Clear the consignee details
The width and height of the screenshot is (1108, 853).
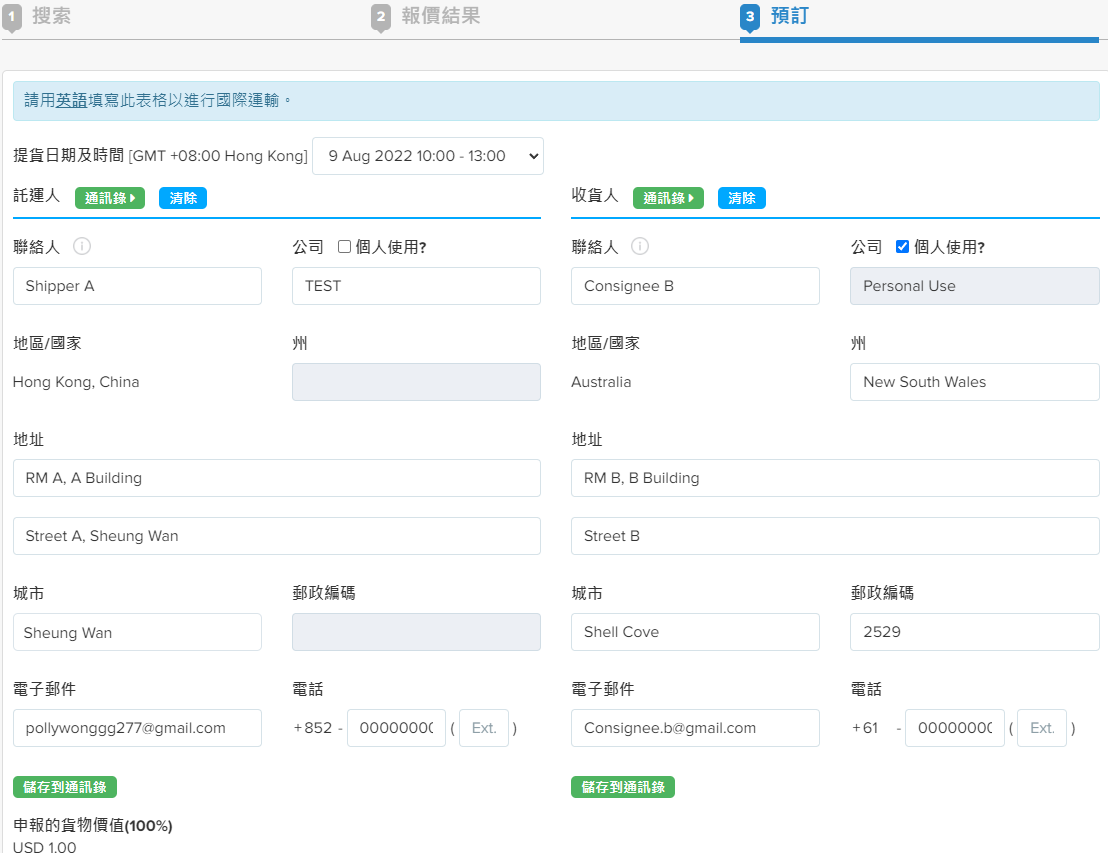[x=741, y=198]
